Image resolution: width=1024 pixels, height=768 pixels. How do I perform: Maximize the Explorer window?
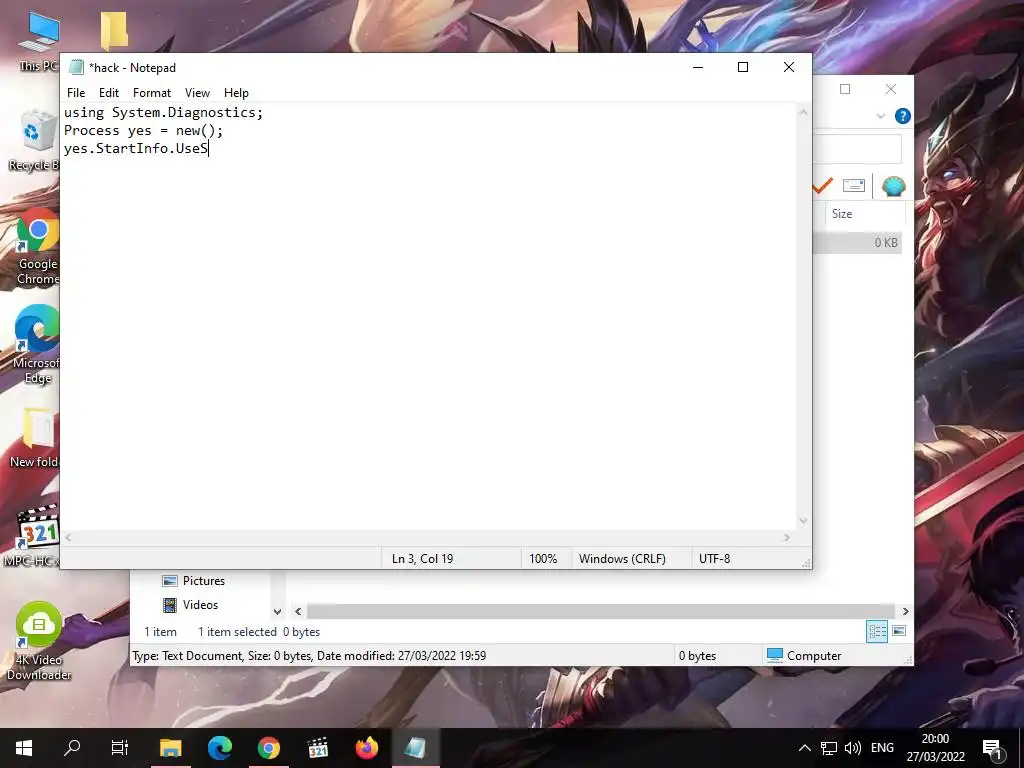(x=845, y=89)
